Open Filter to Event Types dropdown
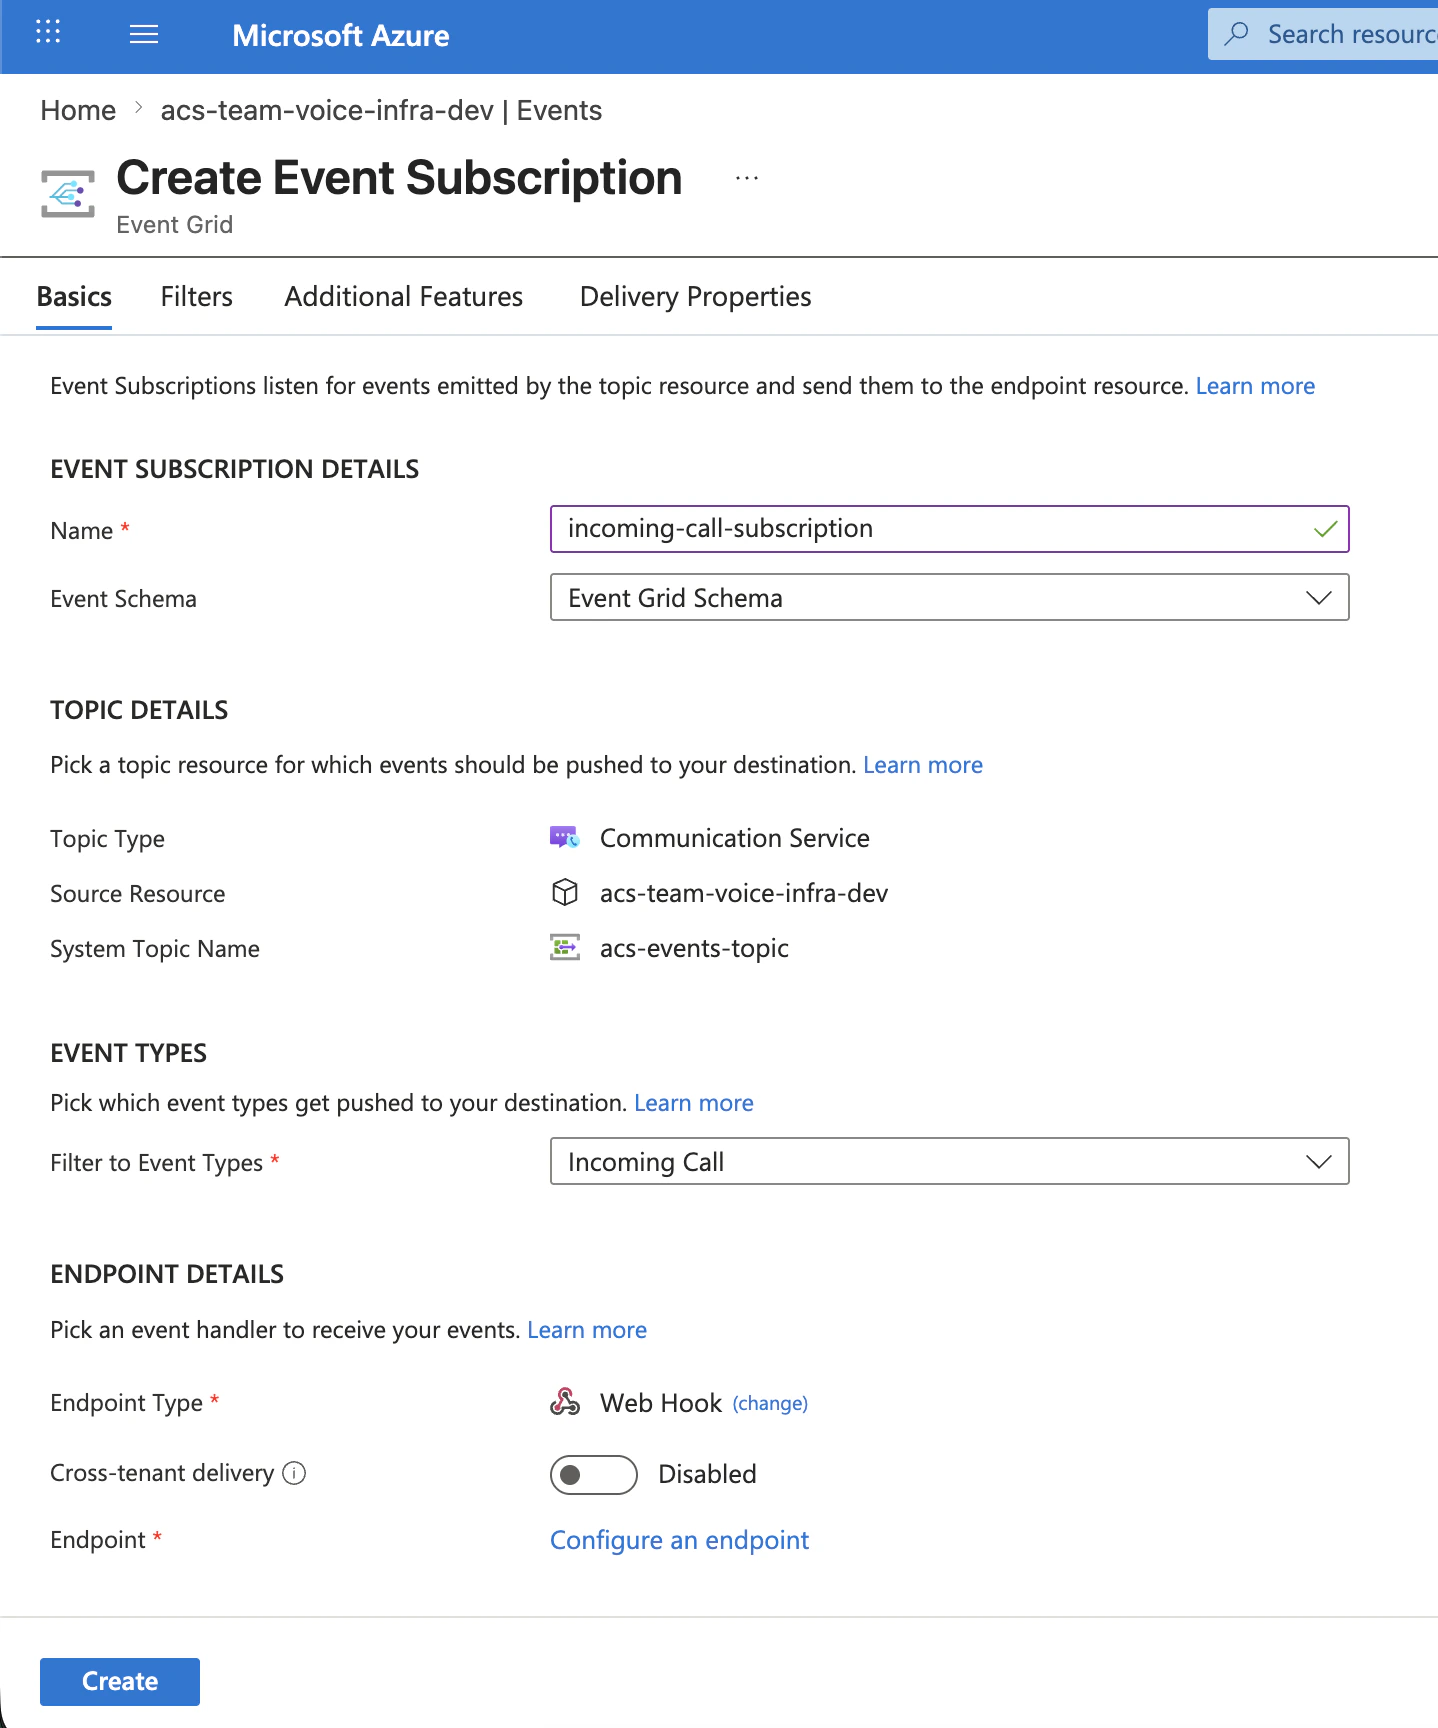Screen dimensions: 1438x1728 pyautogui.click(x=949, y=1161)
